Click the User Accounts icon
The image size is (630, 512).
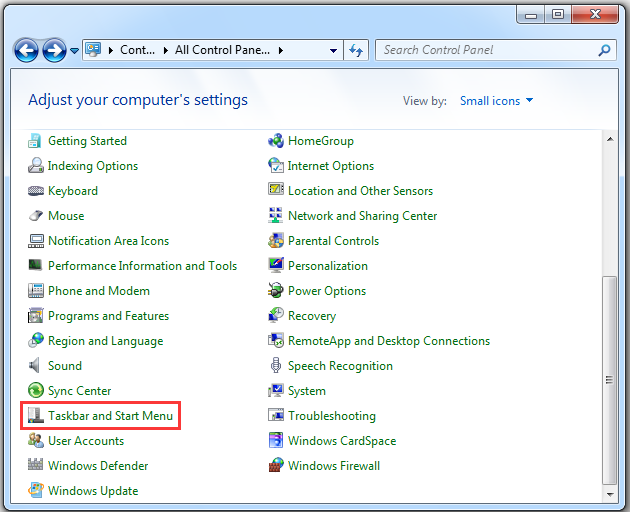point(35,441)
